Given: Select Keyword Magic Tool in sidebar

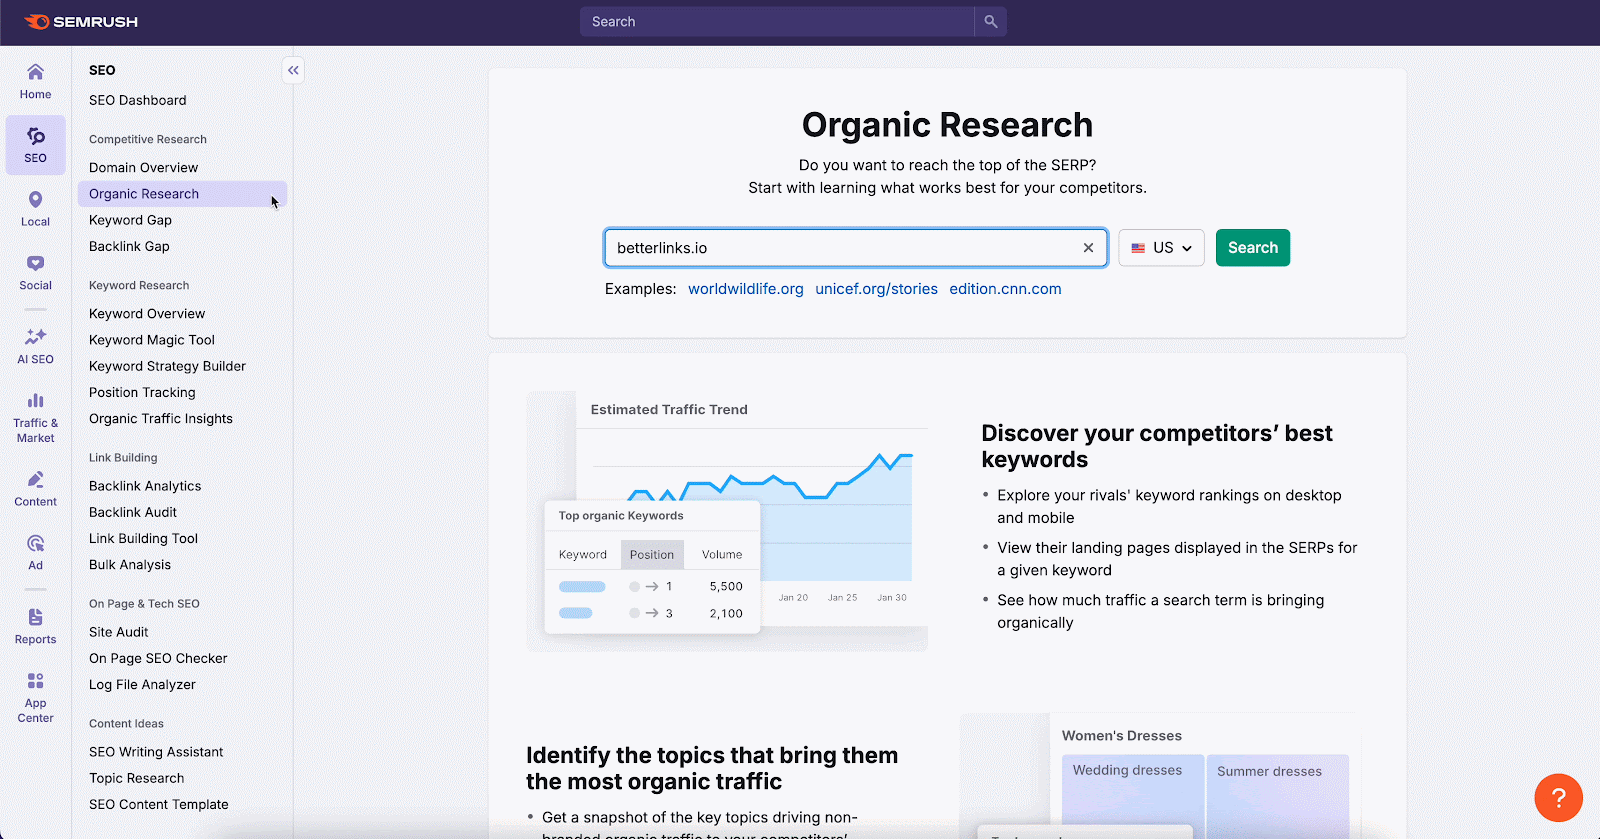Looking at the screenshot, I should pyautogui.click(x=152, y=340).
